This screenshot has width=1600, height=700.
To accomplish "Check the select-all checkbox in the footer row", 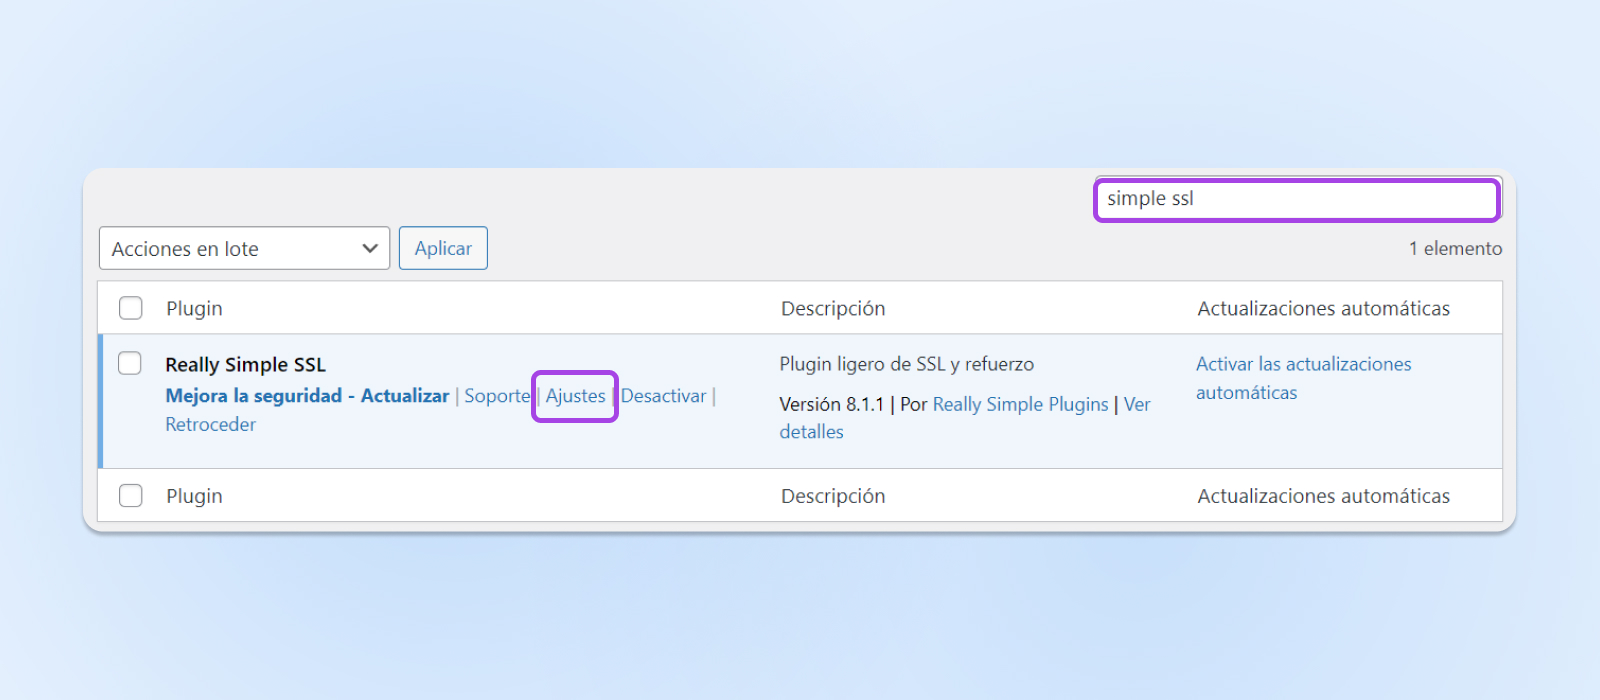I will (130, 495).
